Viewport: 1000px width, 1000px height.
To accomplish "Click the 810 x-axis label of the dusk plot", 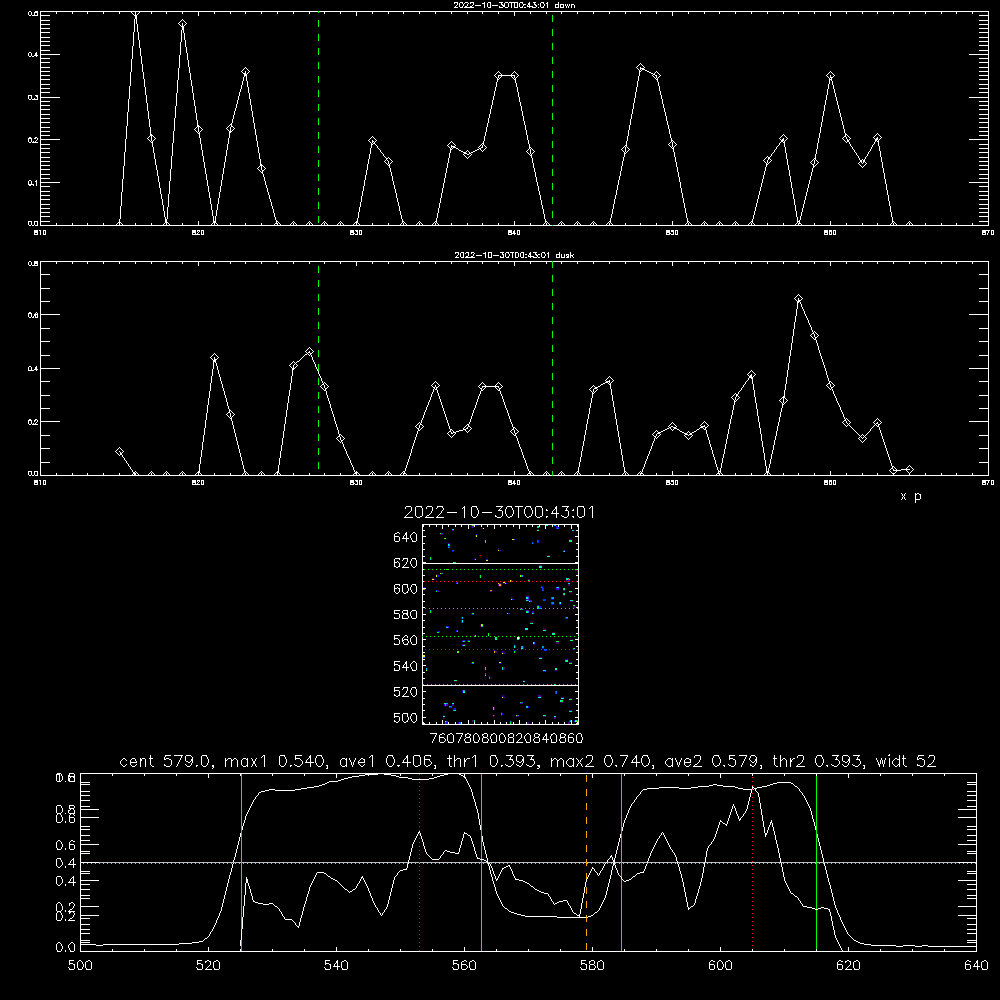I will tap(40, 483).
